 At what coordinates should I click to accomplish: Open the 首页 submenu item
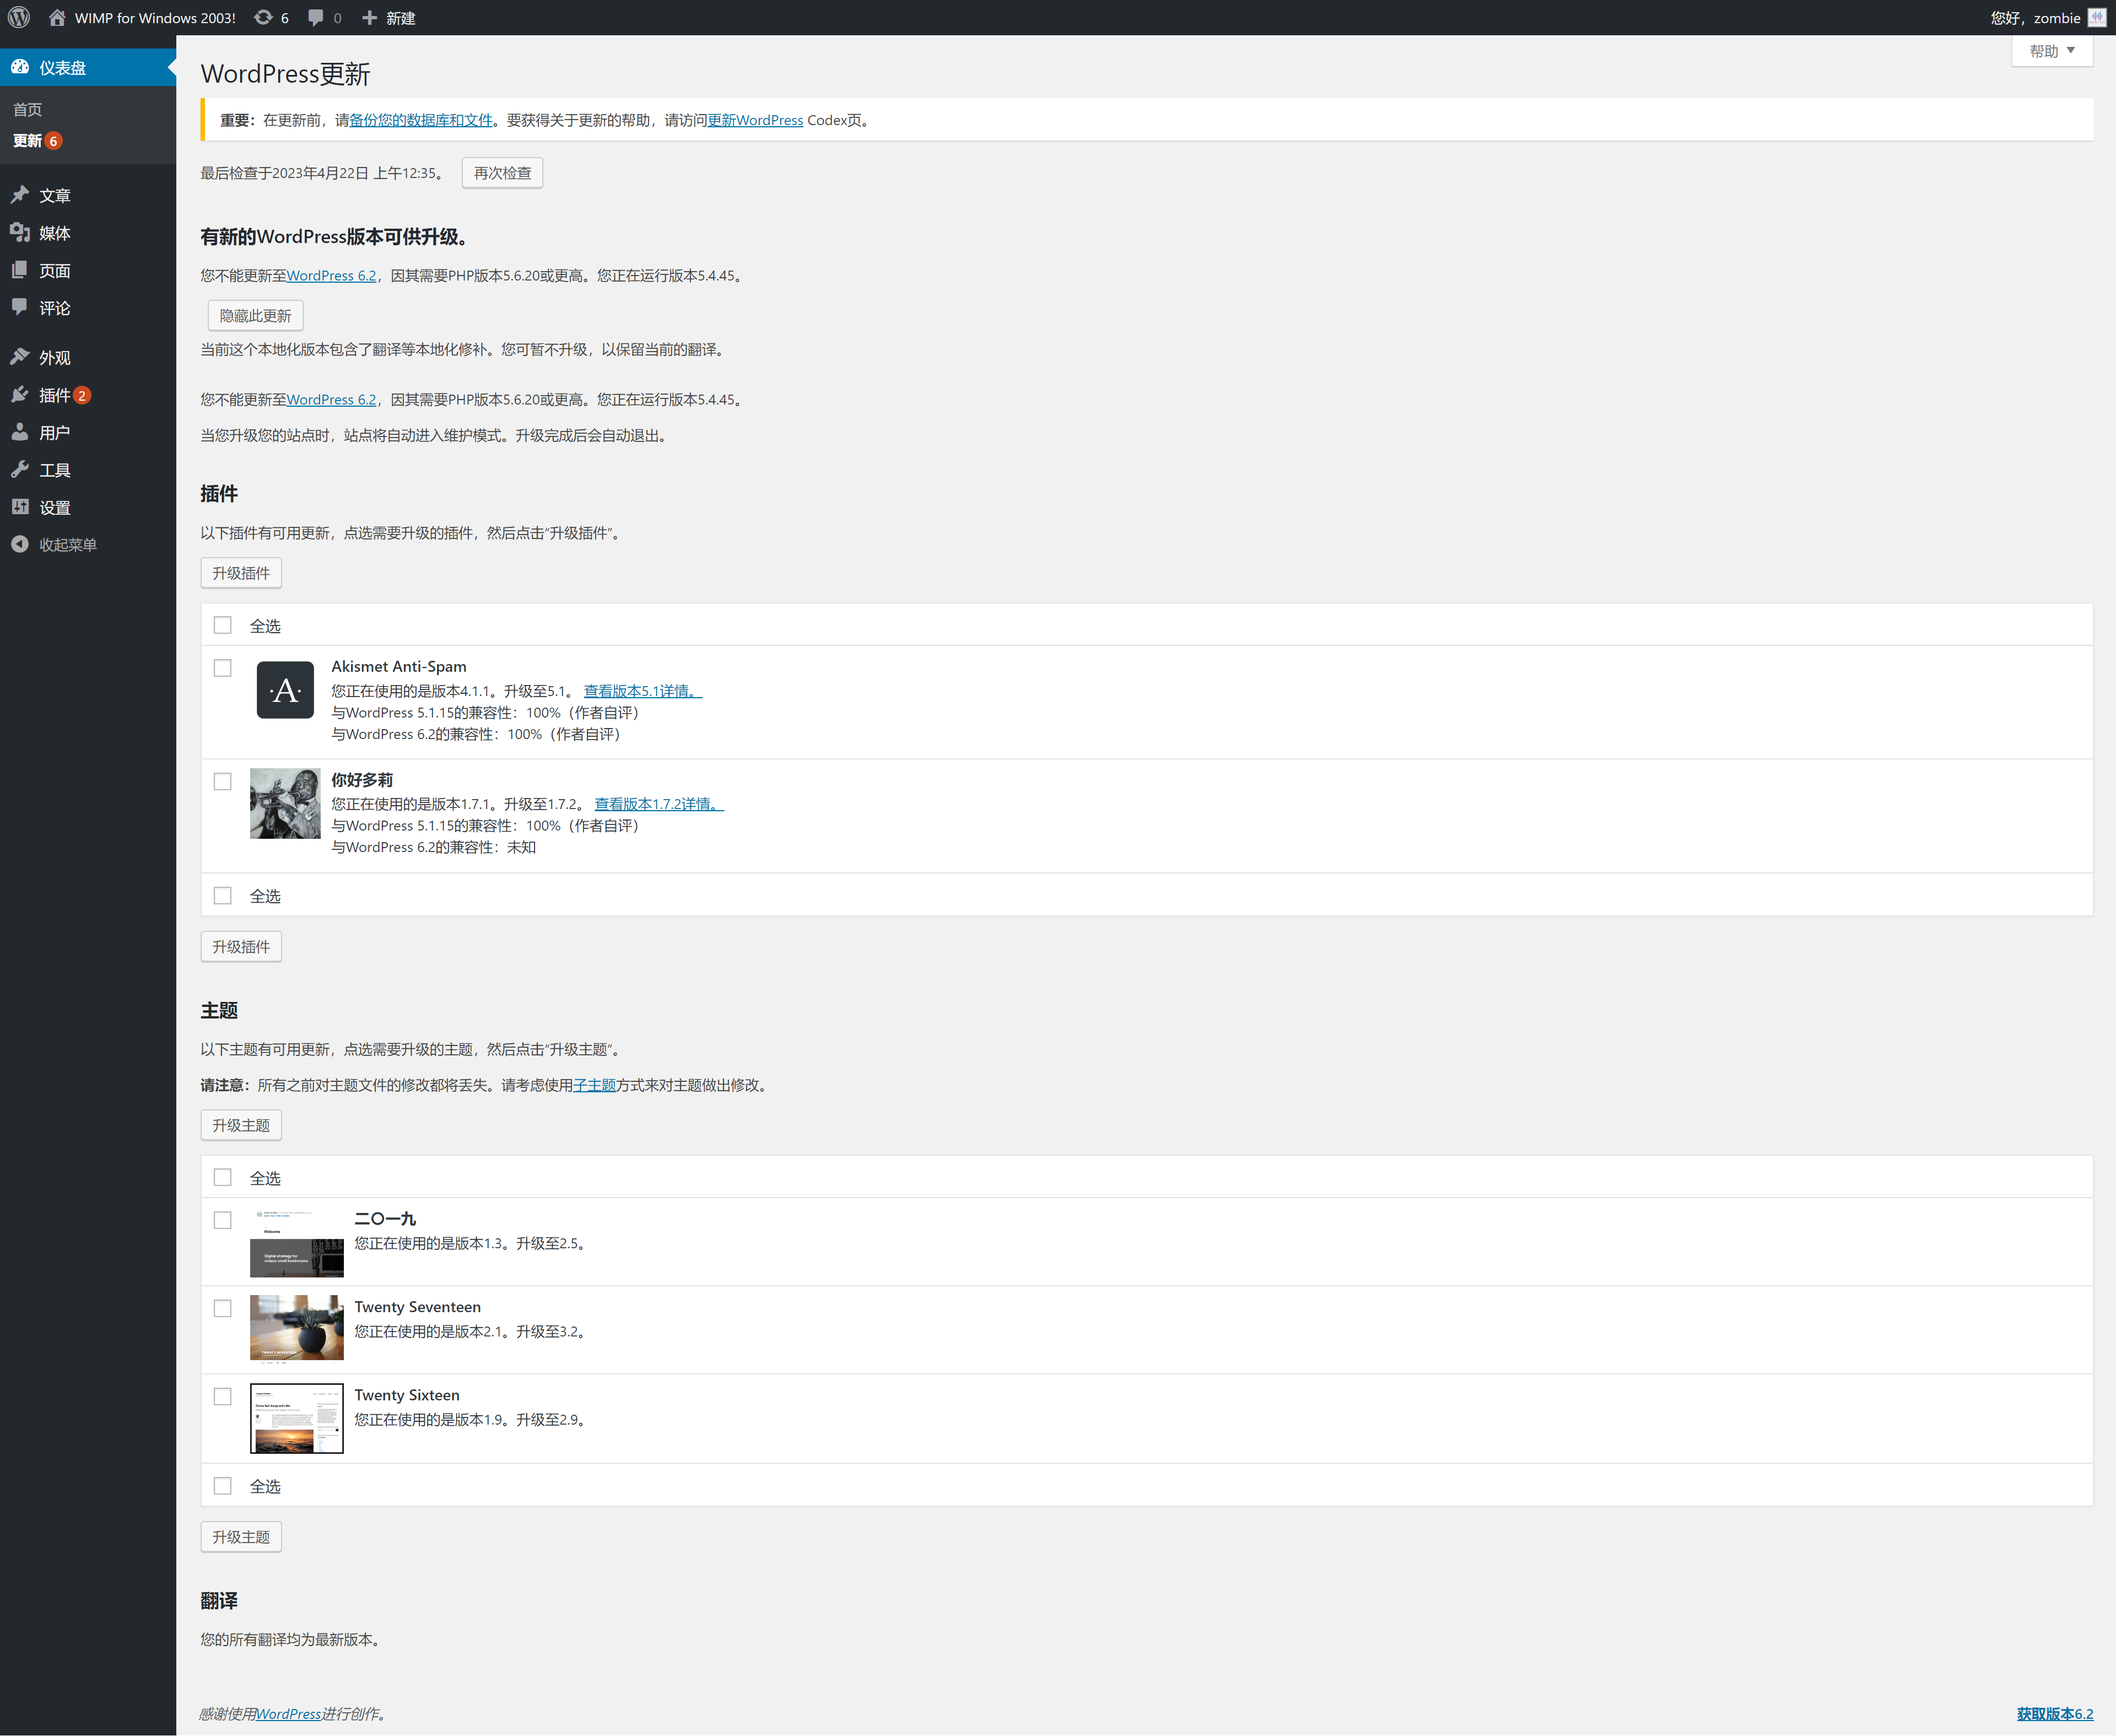tap(28, 109)
